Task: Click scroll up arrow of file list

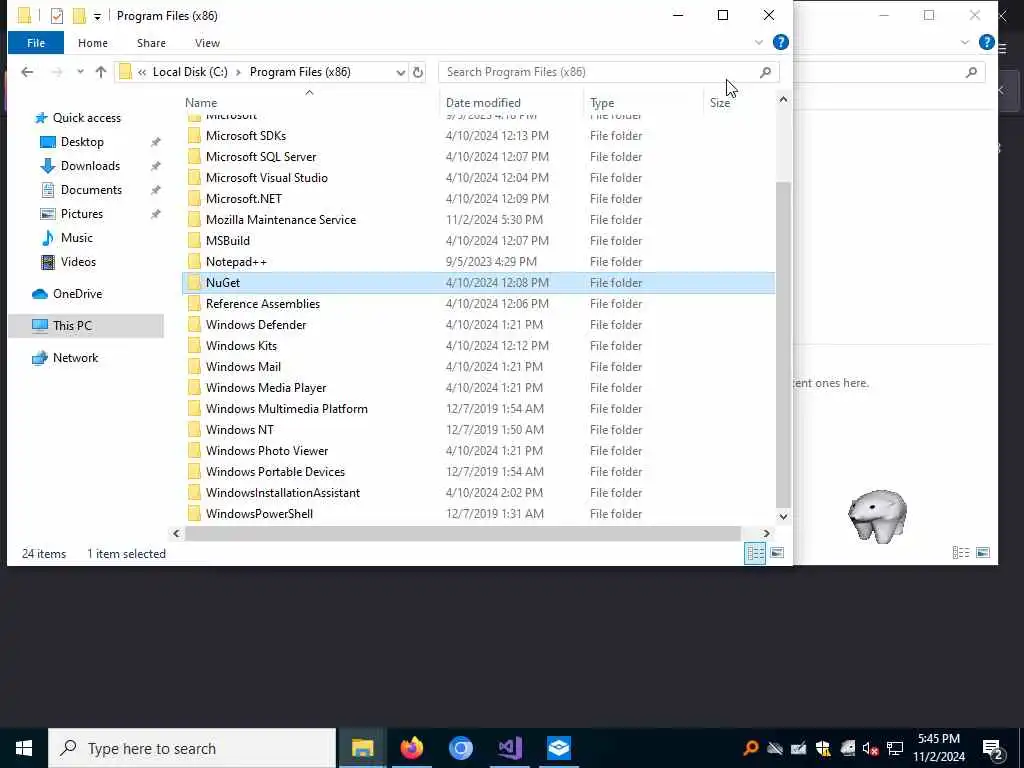Action: (x=783, y=99)
